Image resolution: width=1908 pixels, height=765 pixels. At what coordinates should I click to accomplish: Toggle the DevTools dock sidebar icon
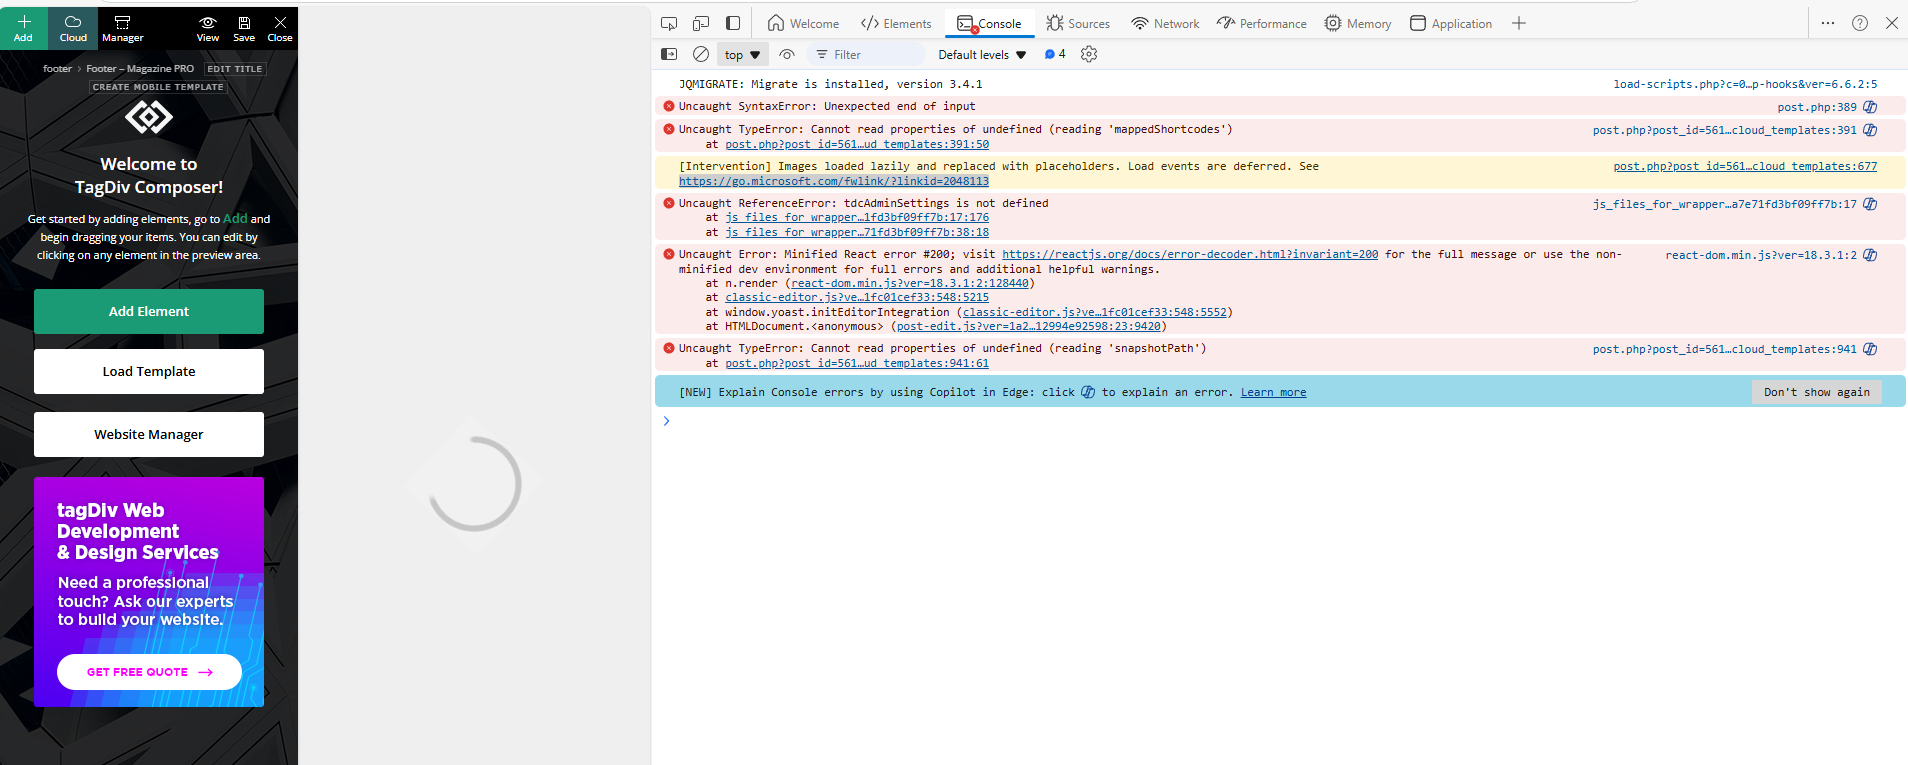(x=733, y=23)
